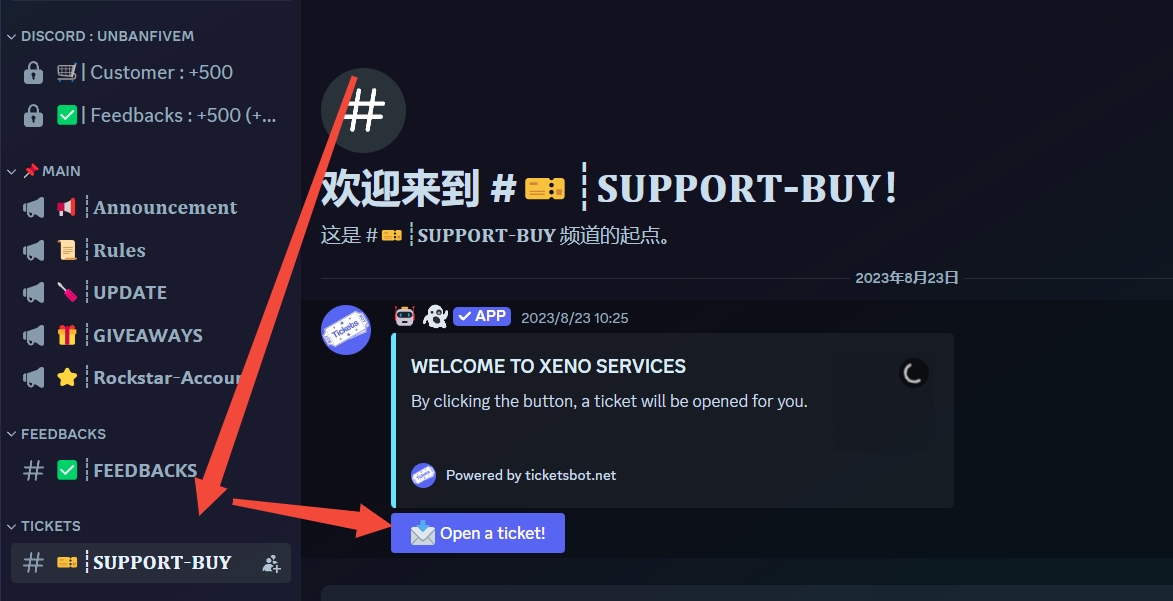
Task: Click the Powered by ticketsbot.net text
Action: coord(531,475)
